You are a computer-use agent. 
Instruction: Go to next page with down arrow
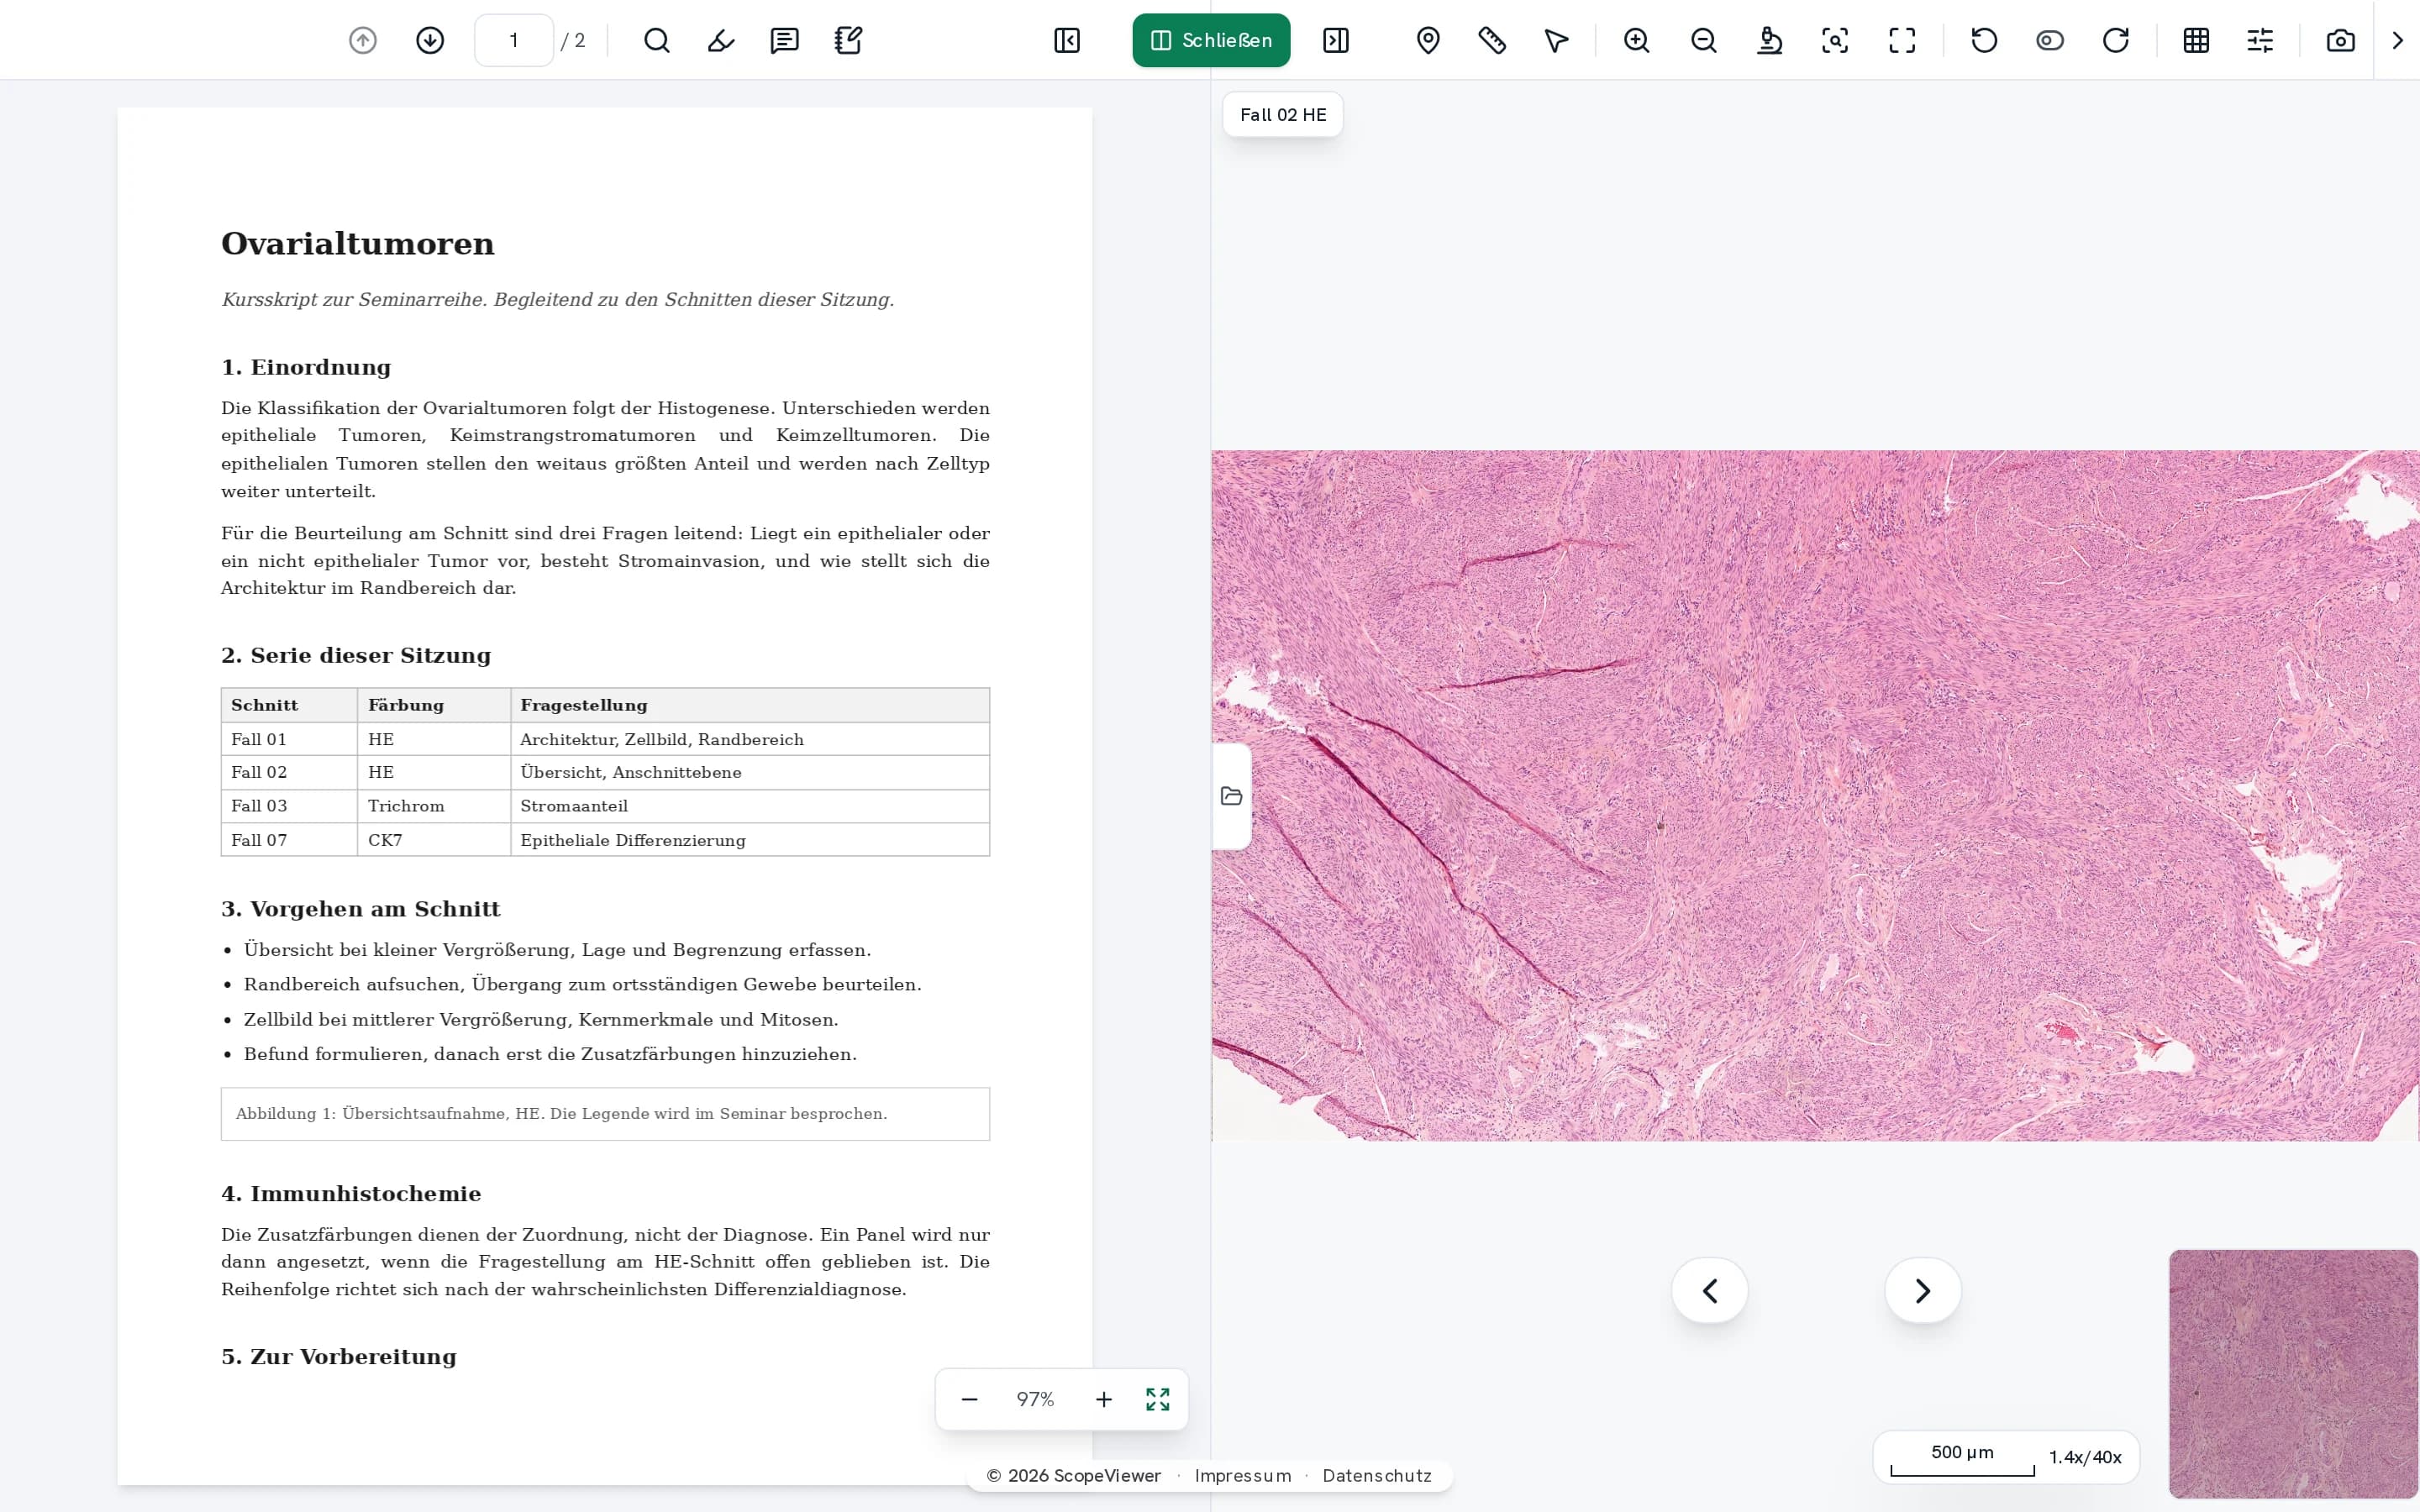click(430, 40)
